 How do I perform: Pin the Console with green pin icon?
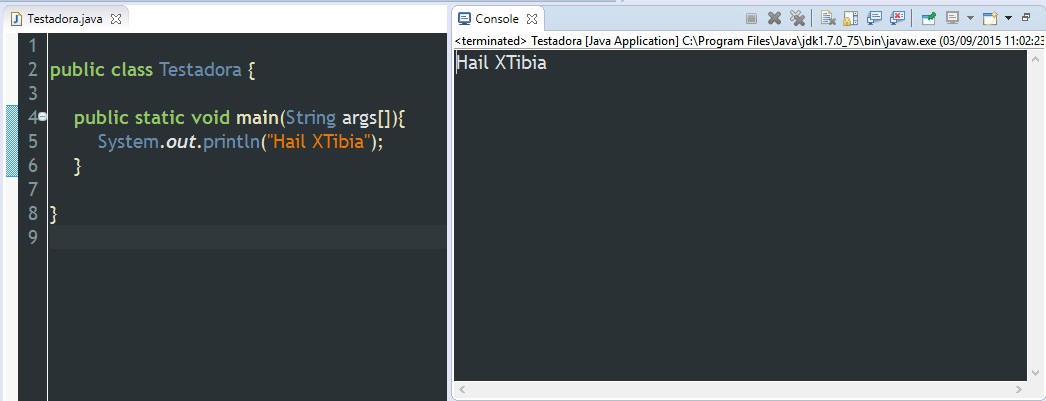pos(929,18)
